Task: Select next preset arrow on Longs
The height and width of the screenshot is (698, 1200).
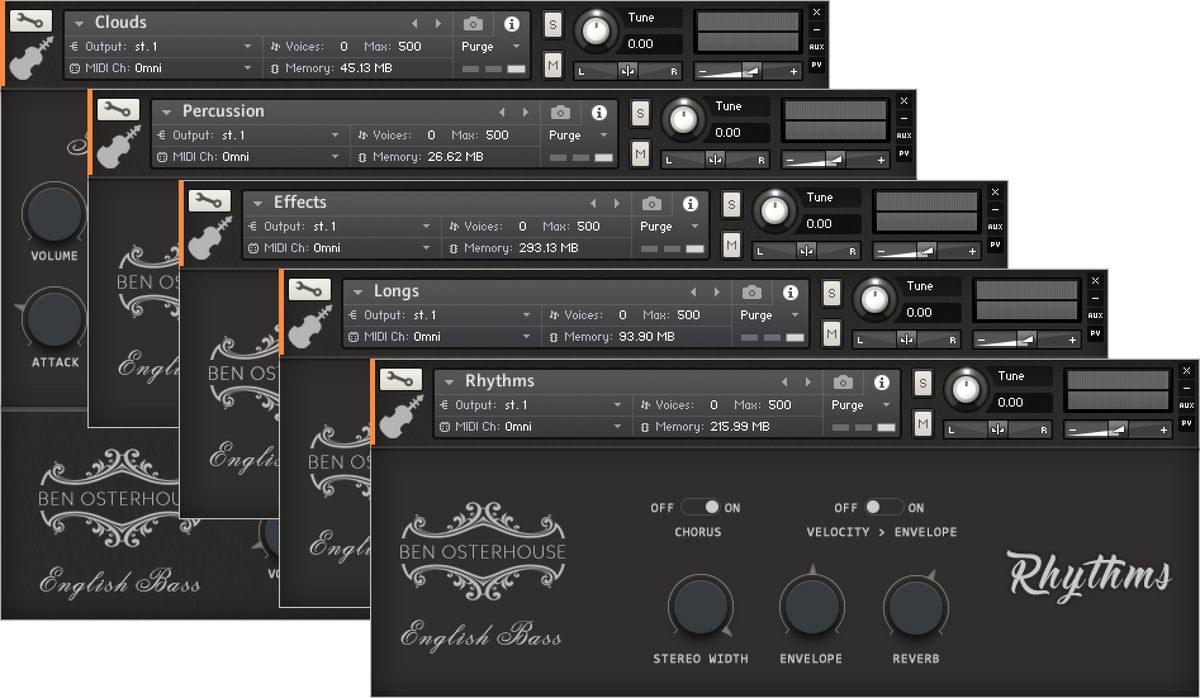Action: 716,292
